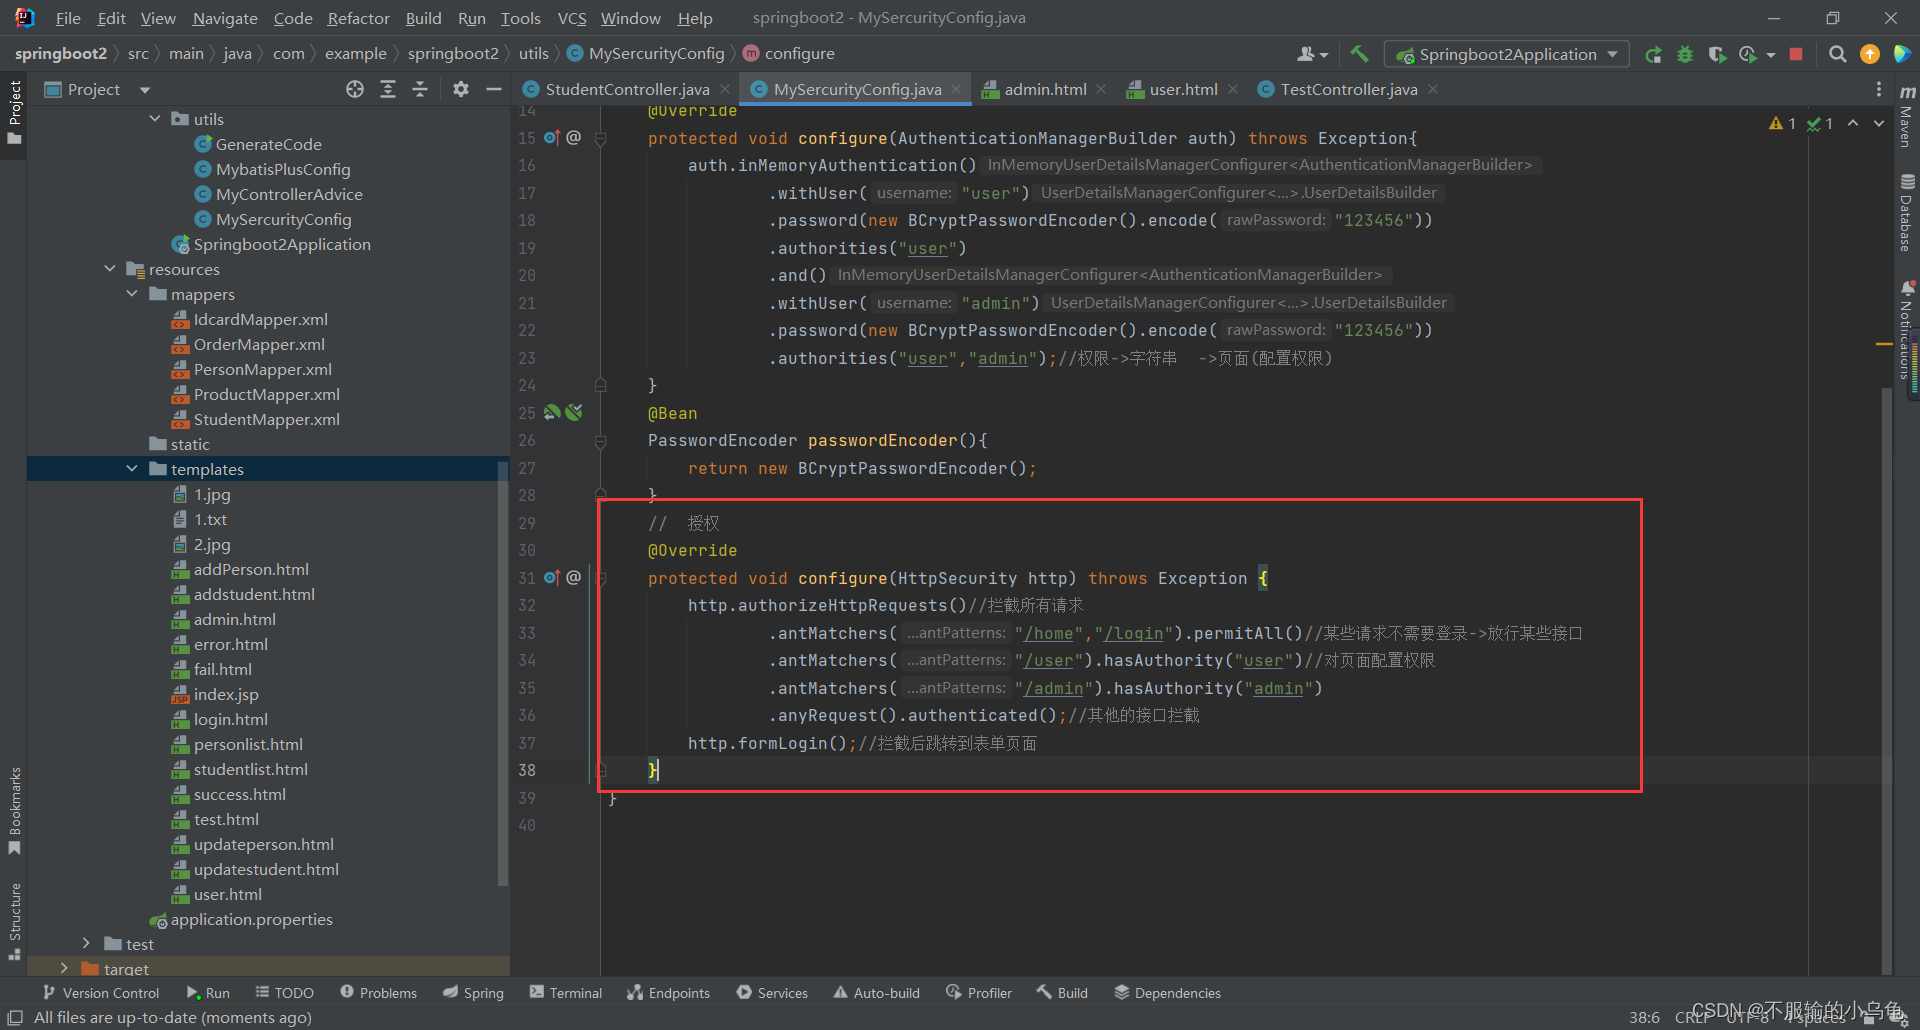Viewport: 1920px width, 1030px height.
Task: Open the Database tool window
Action: [x=1907, y=213]
